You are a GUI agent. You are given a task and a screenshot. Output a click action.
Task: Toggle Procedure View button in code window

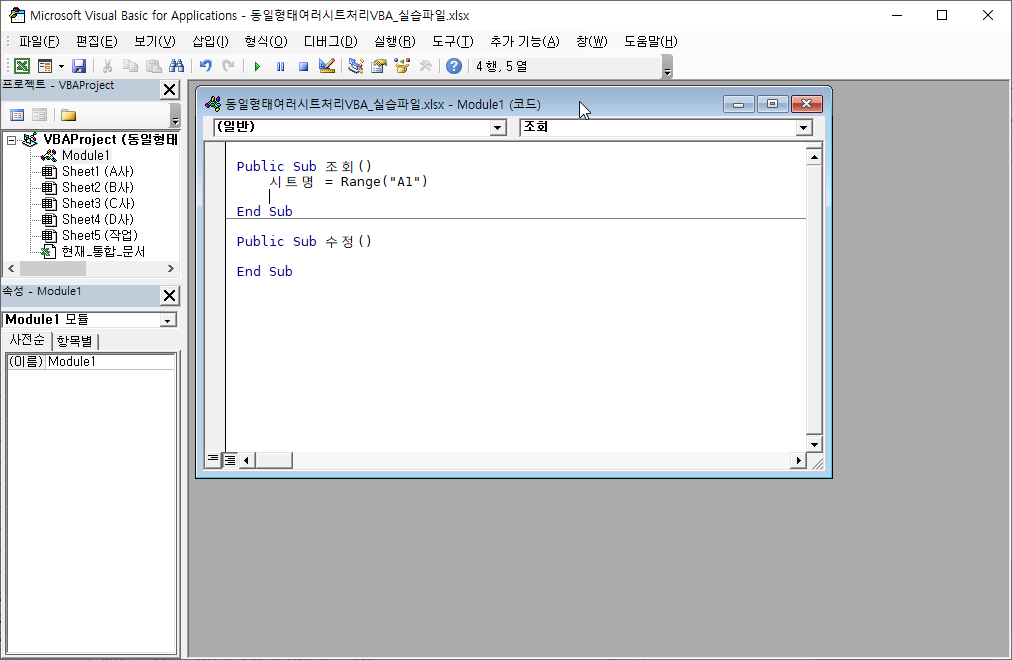tap(213, 459)
